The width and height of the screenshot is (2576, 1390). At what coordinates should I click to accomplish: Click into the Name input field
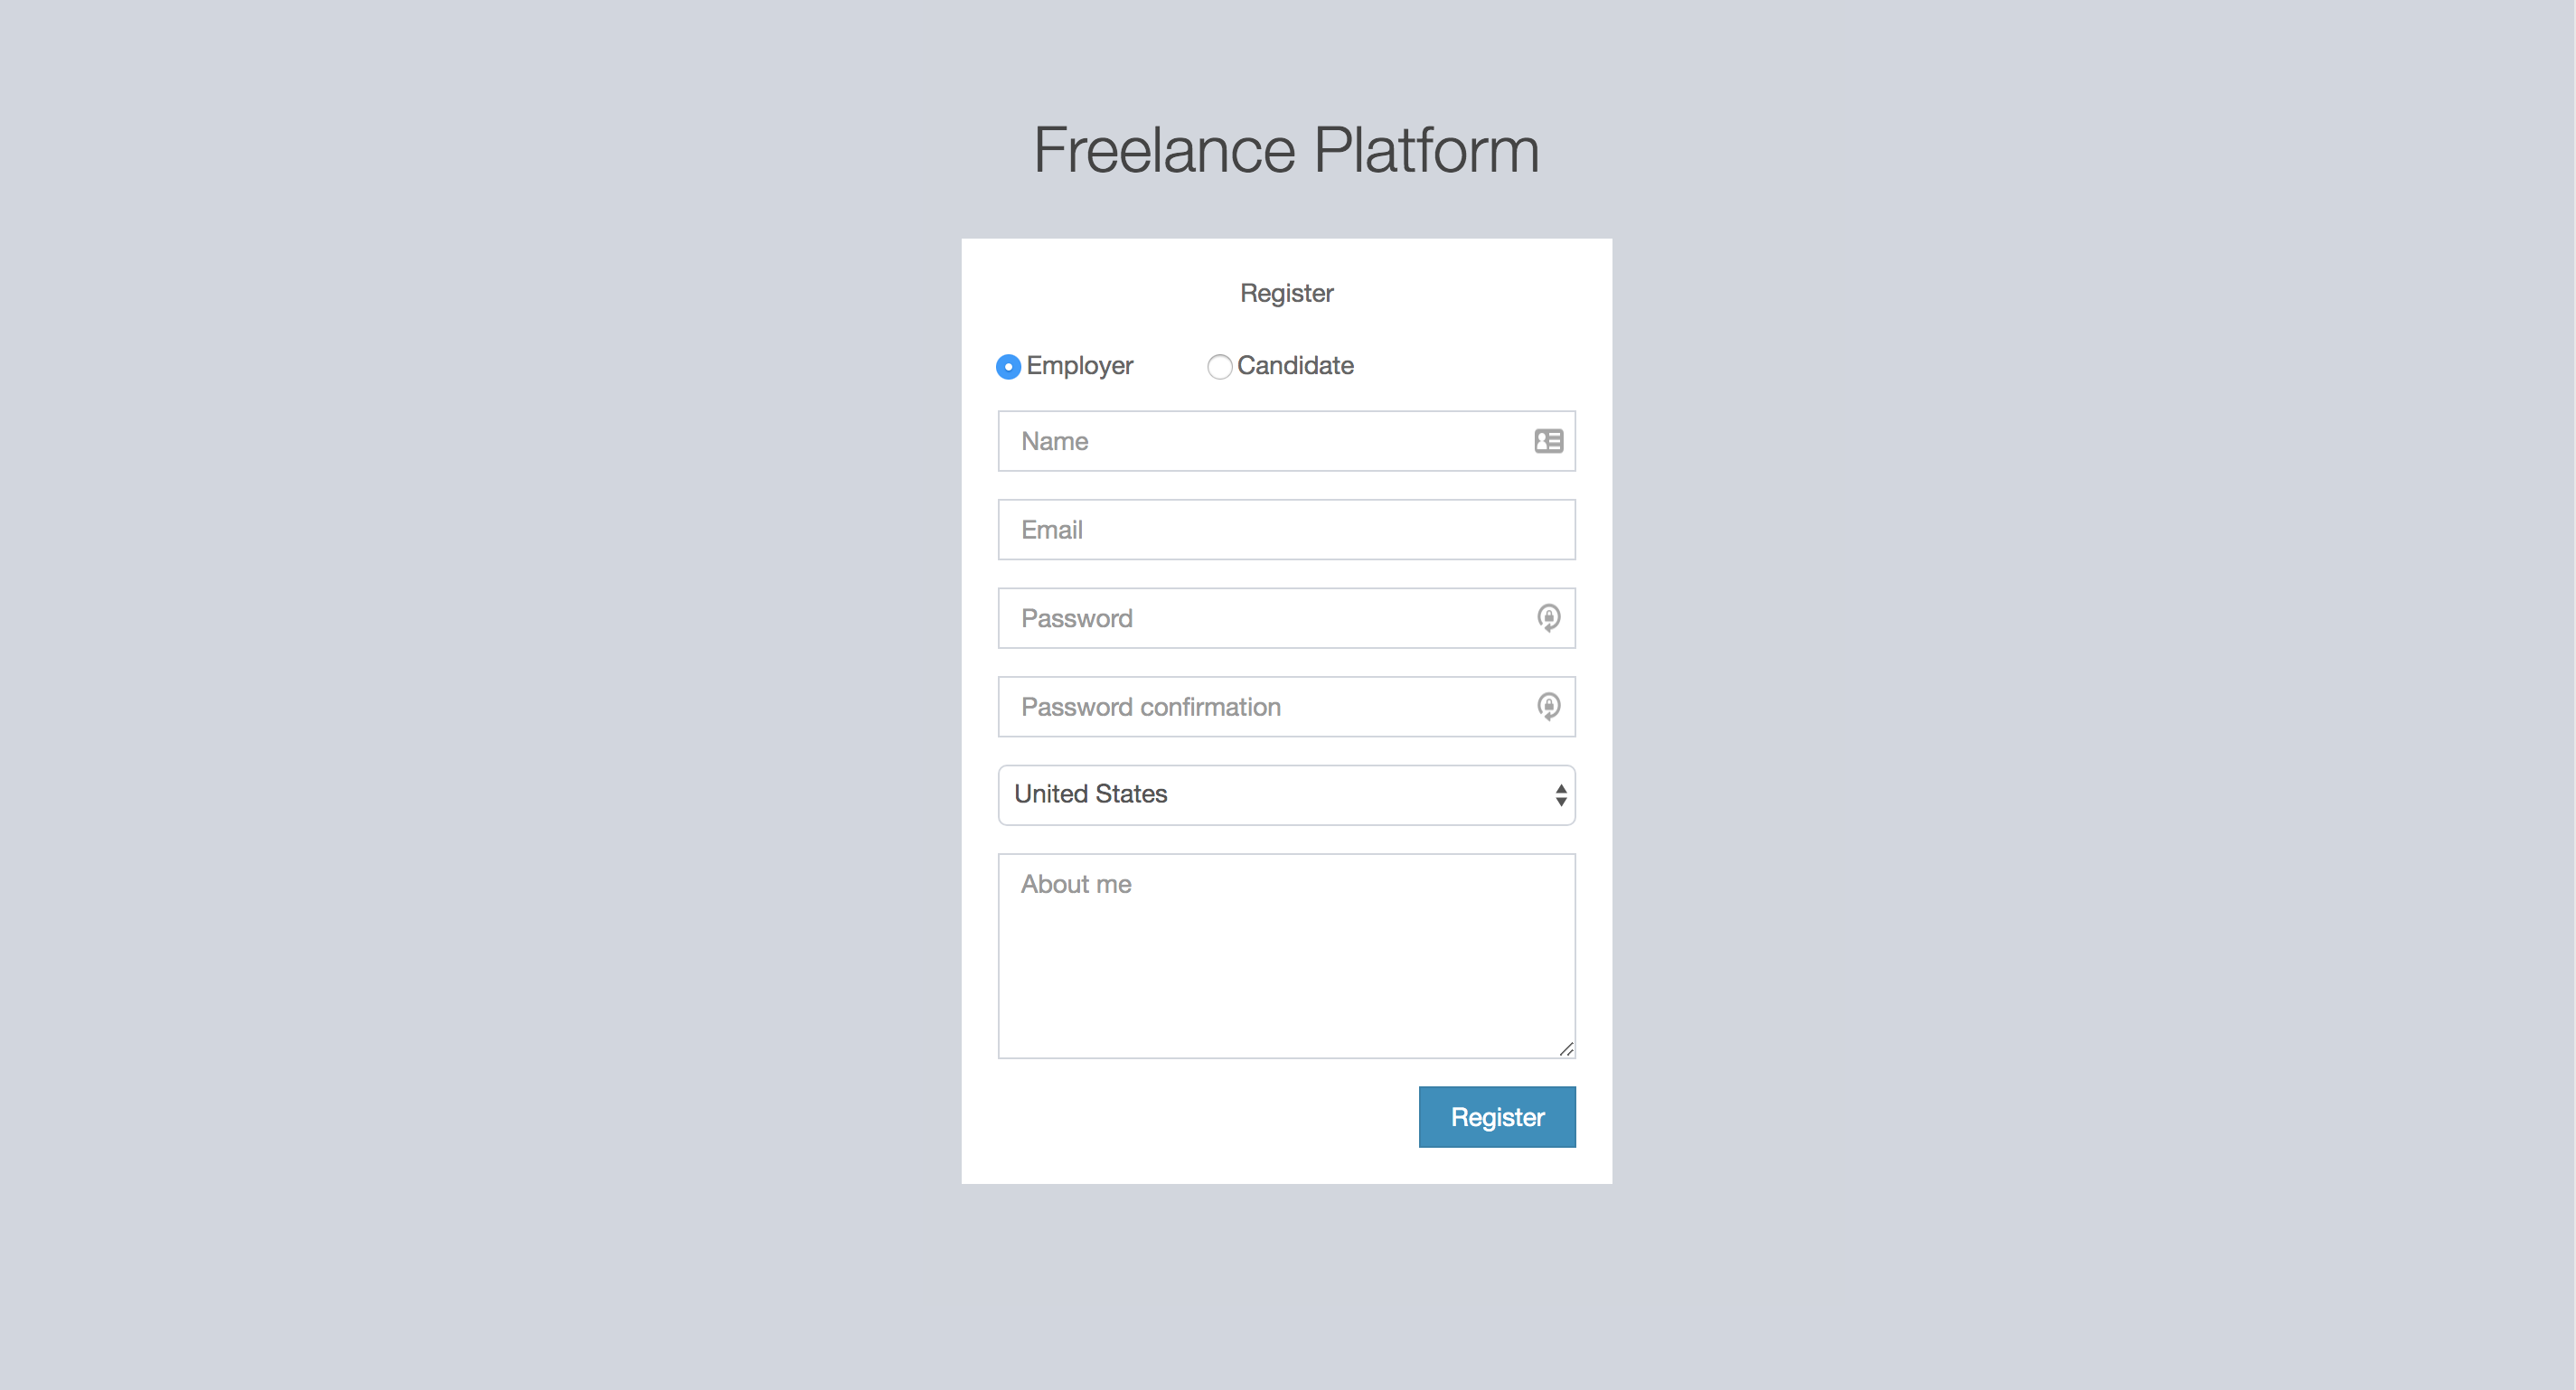tap(1285, 440)
